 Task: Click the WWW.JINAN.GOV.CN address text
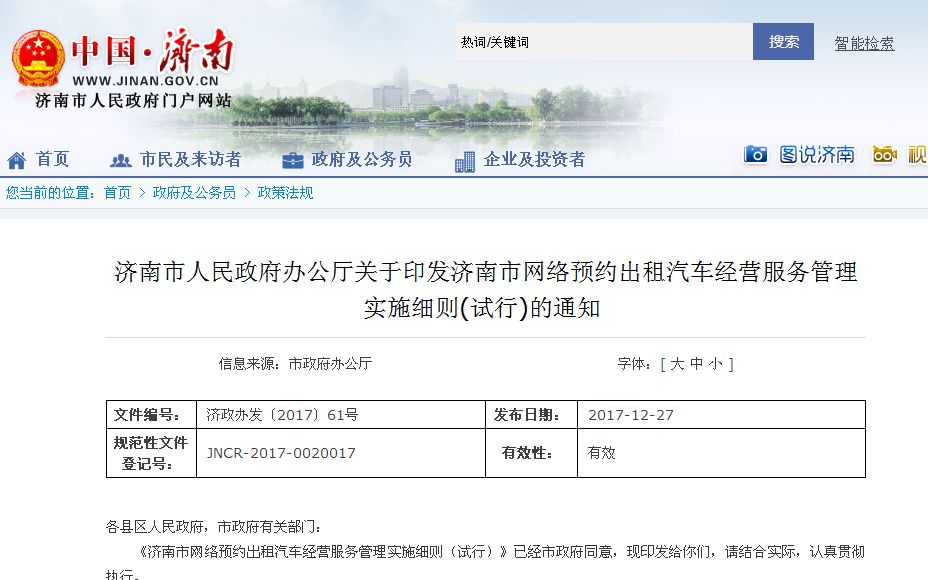(146, 81)
